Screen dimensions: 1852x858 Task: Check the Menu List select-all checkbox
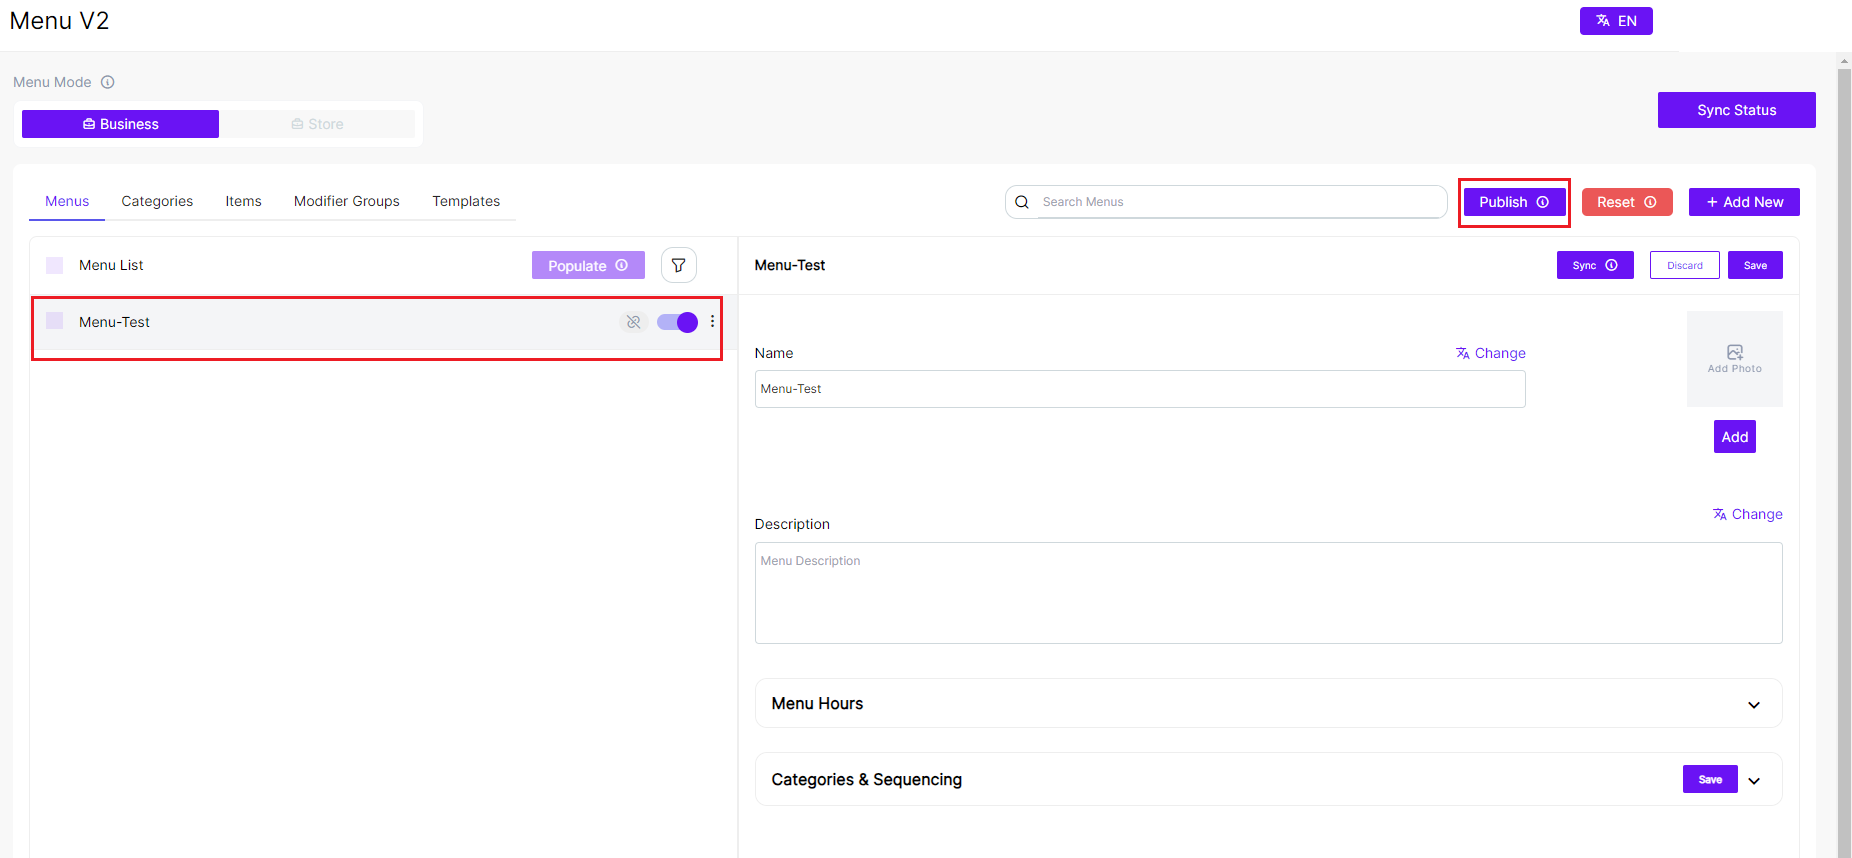click(x=55, y=265)
